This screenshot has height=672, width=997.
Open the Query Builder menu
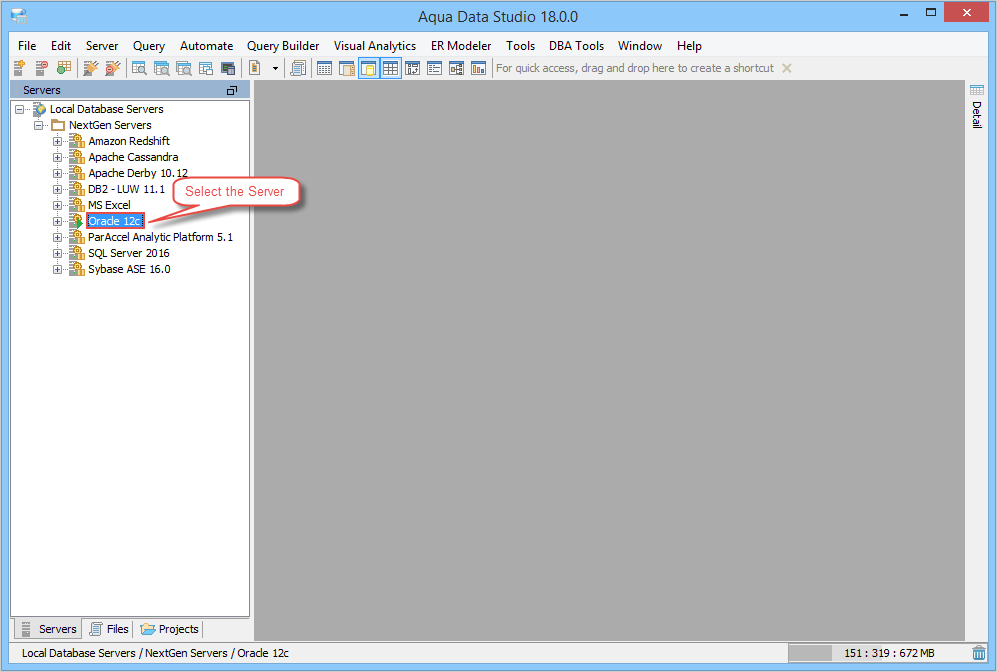click(283, 46)
